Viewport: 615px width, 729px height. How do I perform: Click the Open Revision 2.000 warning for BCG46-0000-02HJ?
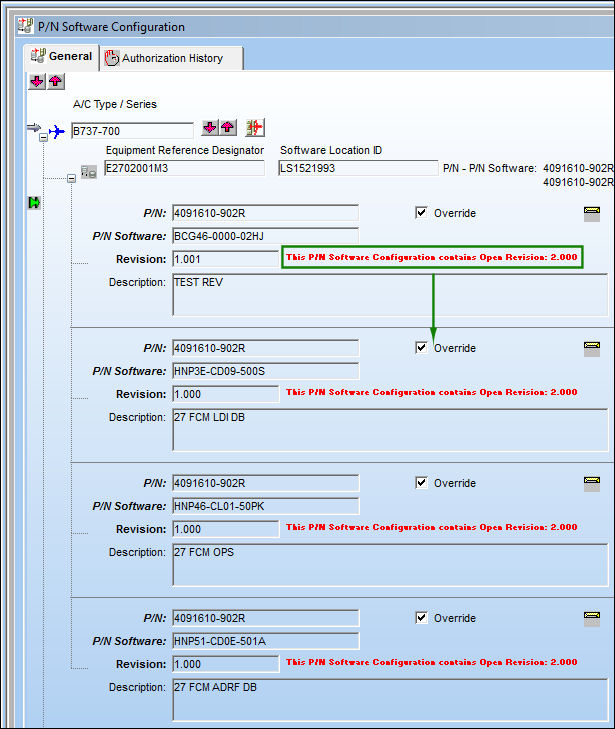(432, 257)
